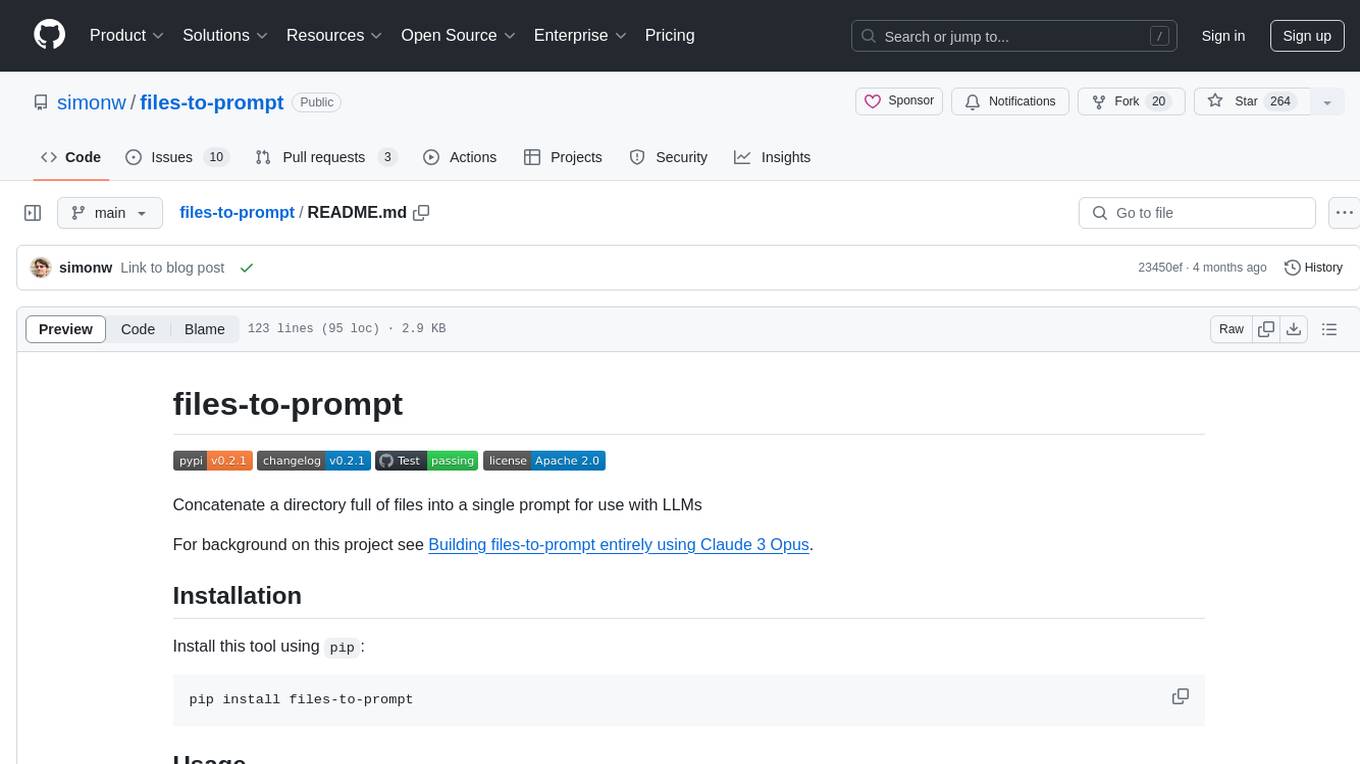The image size is (1360, 764).
Task: Open the document outline list icon
Action: [x=1329, y=329]
